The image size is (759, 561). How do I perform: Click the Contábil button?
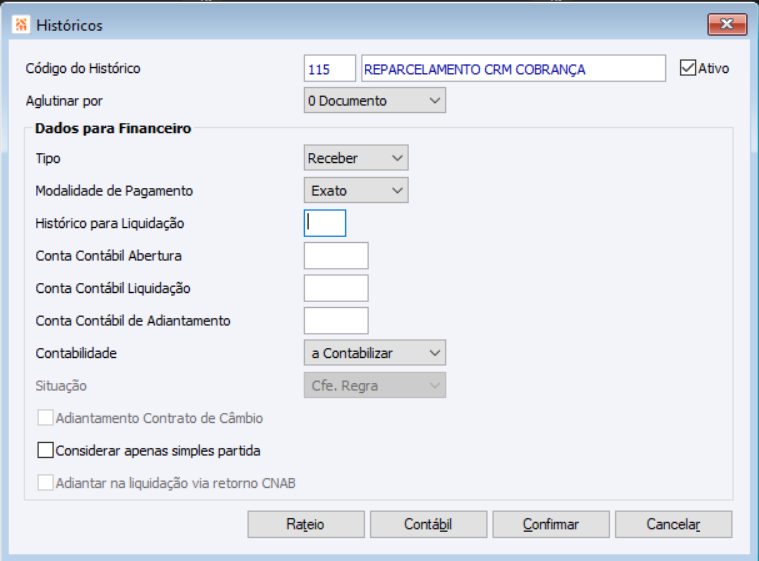pyautogui.click(x=428, y=524)
